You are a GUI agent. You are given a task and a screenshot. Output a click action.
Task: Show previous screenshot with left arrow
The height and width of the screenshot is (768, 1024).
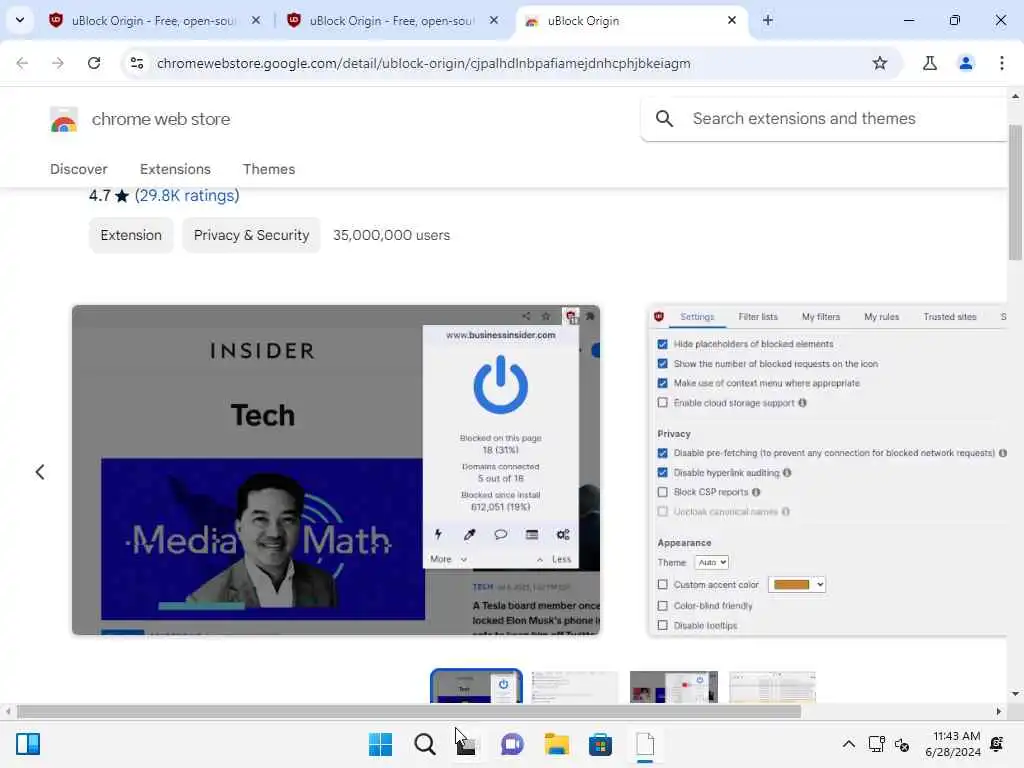pyautogui.click(x=40, y=472)
